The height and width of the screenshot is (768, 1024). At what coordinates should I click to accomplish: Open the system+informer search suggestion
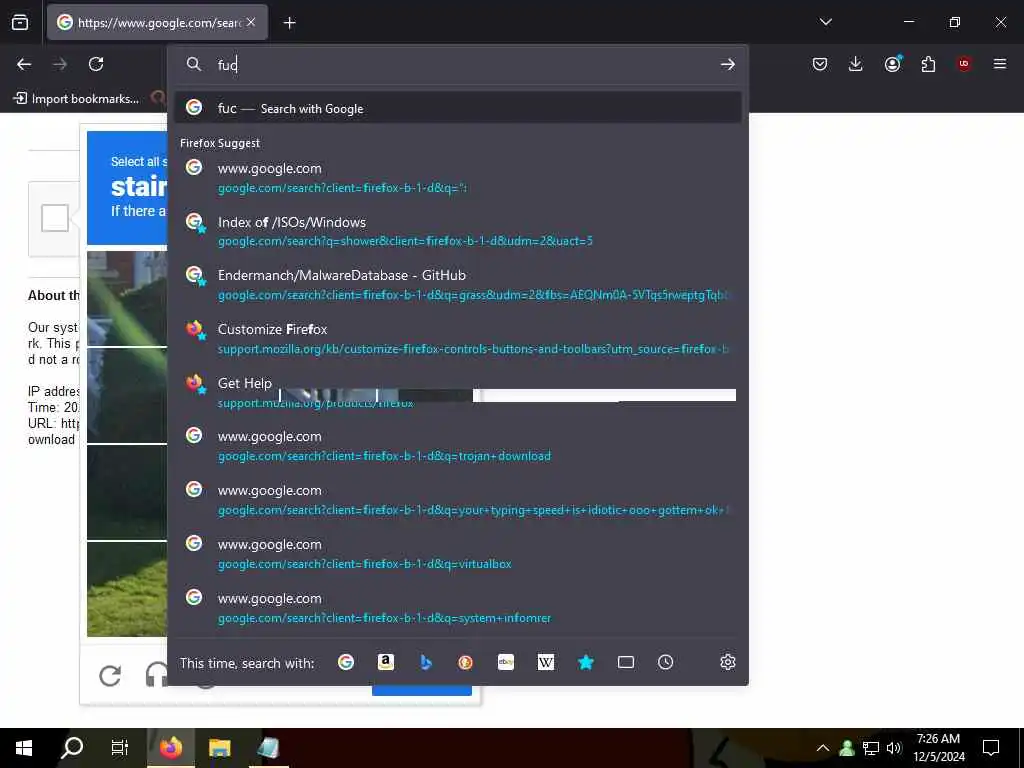point(458,607)
